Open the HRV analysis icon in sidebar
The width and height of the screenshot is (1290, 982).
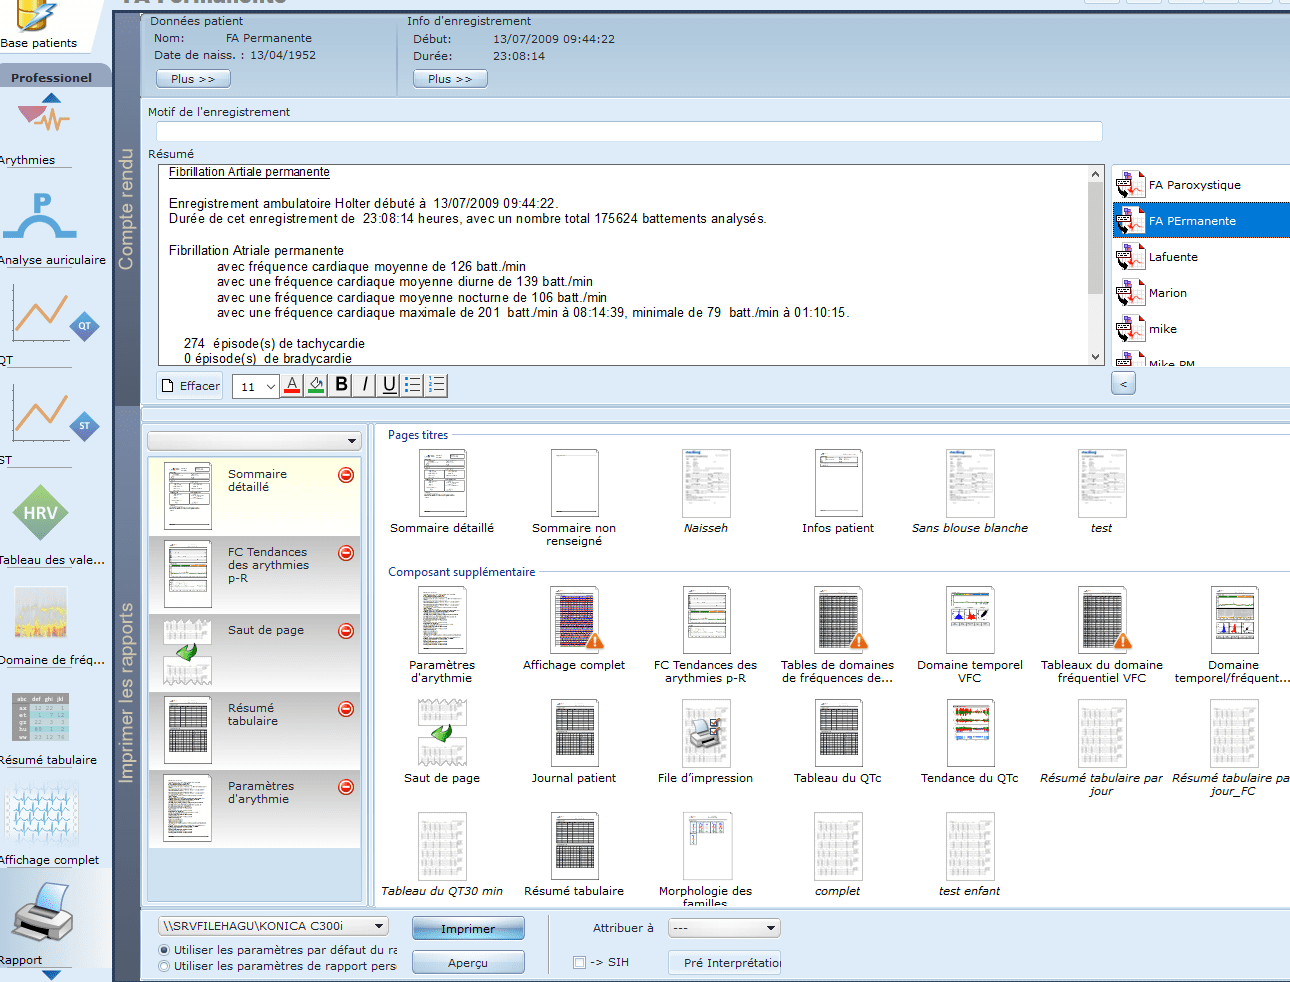(x=40, y=513)
